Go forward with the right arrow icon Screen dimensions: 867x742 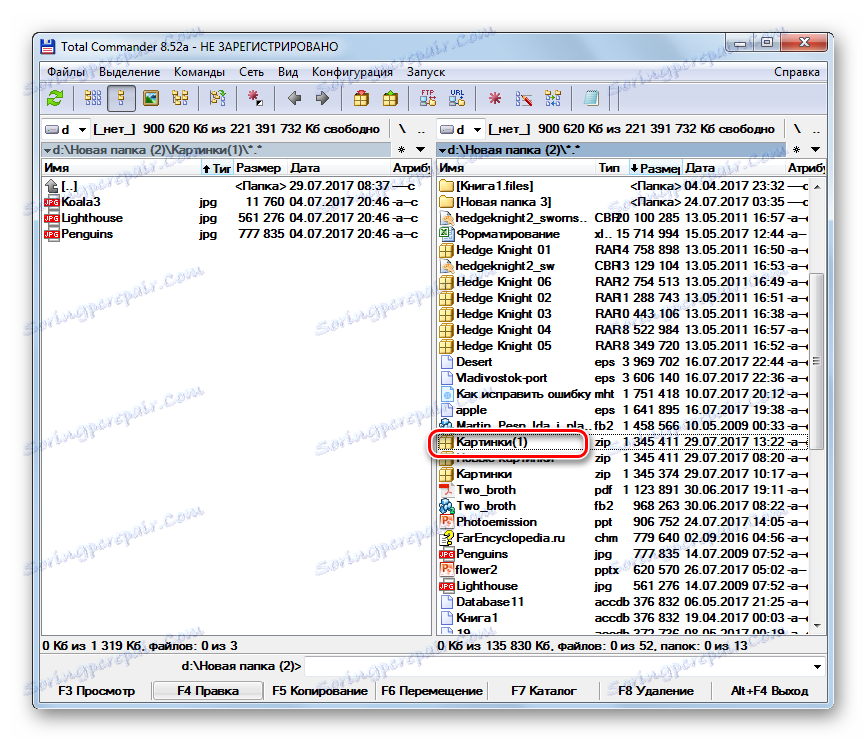click(x=322, y=99)
